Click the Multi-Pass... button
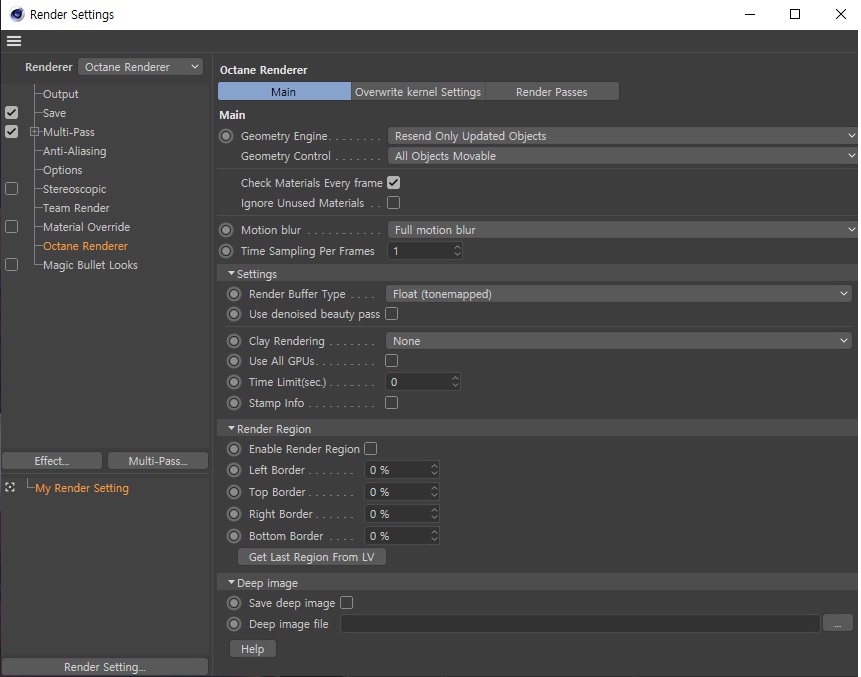This screenshot has width=861, height=677. click(x=158, y=461)
